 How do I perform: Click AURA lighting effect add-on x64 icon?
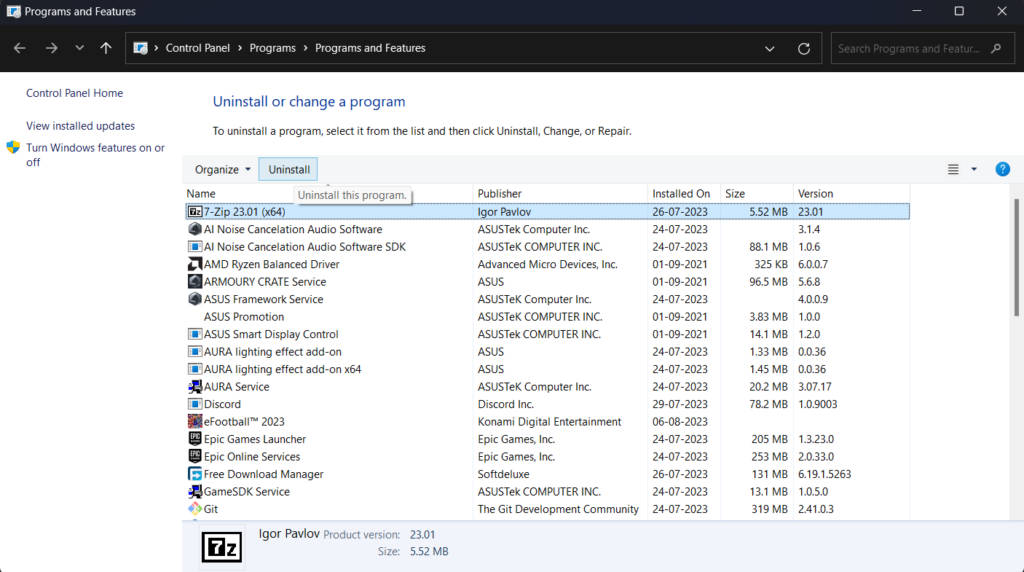pos(195,369)
